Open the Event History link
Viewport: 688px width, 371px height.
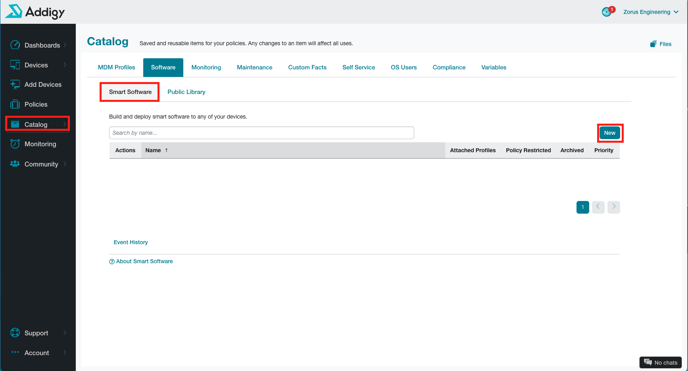coord(131,242)
